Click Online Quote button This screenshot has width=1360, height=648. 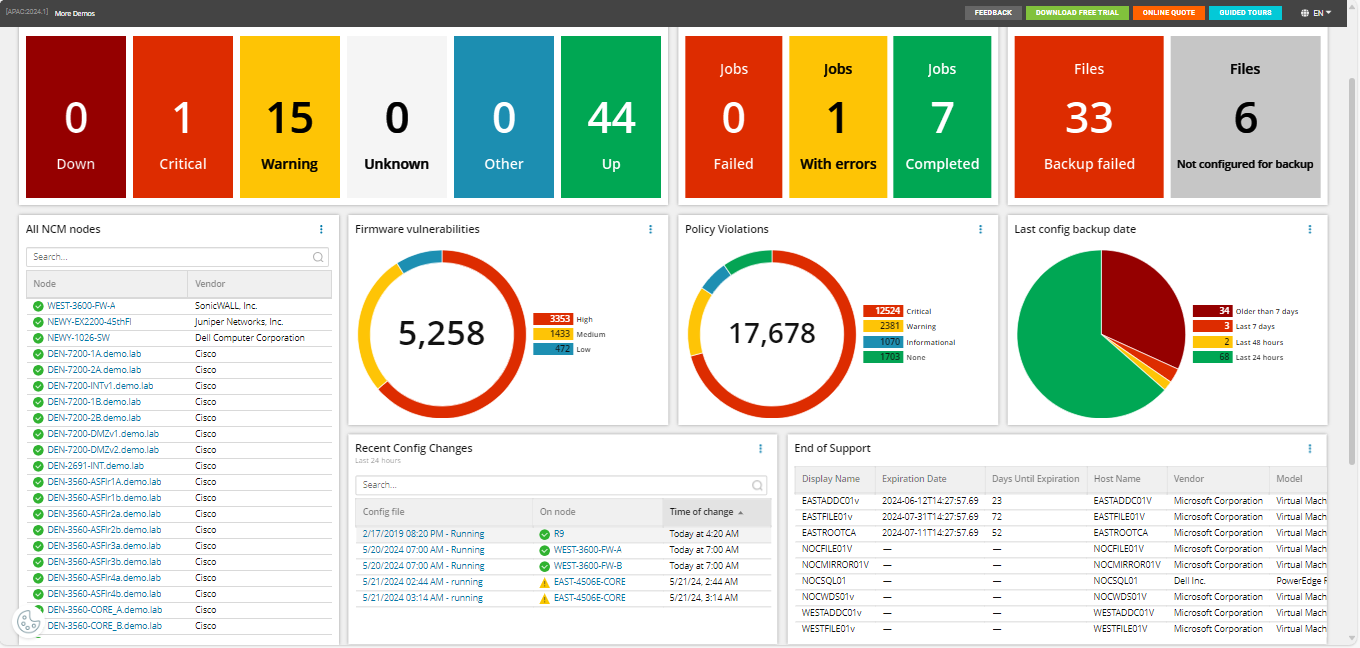[1169, 13]
